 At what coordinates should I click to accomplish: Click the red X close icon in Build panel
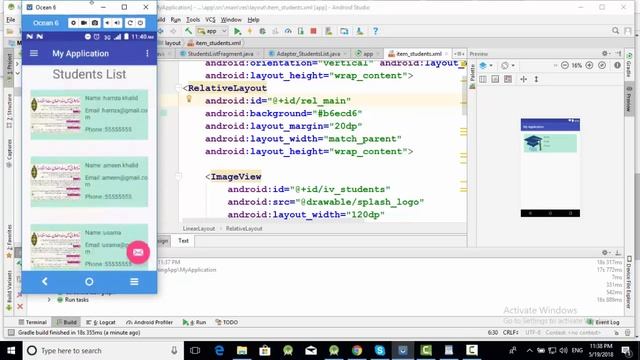pyautogui.click(x=20, y=306)
